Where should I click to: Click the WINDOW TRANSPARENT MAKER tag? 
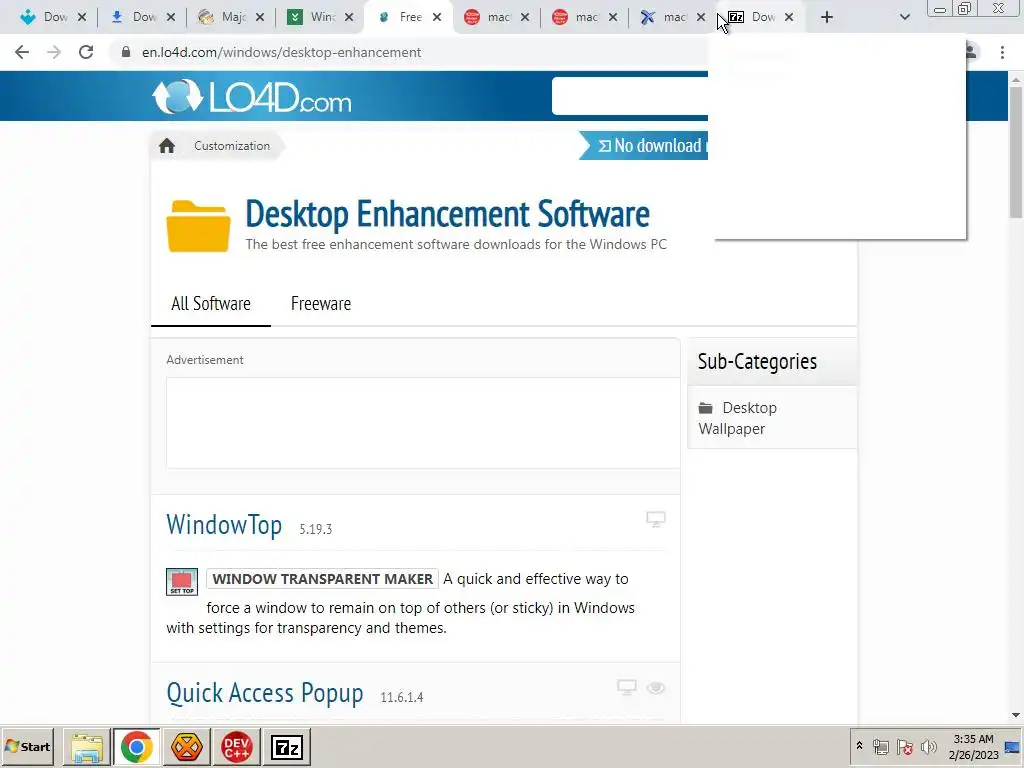(323, 579)
